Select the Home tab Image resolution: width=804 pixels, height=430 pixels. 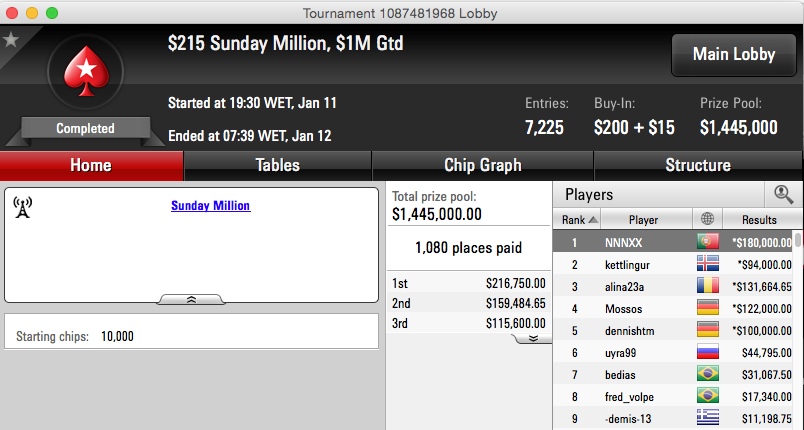pyautogui.click(x=91, y=165)
